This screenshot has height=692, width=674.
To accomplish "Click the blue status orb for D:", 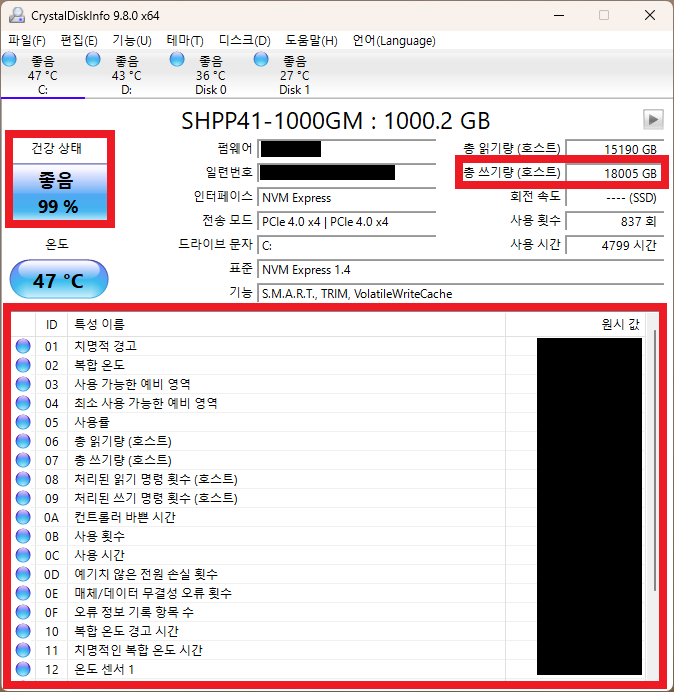I will tap(93, 59).
